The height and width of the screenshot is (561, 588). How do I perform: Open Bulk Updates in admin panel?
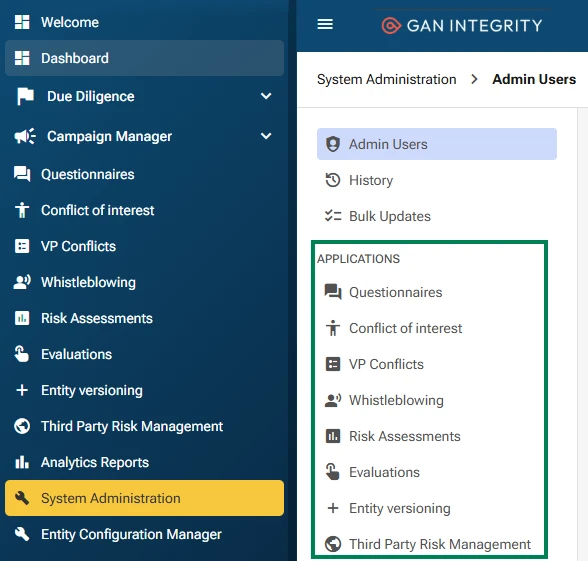437,216
